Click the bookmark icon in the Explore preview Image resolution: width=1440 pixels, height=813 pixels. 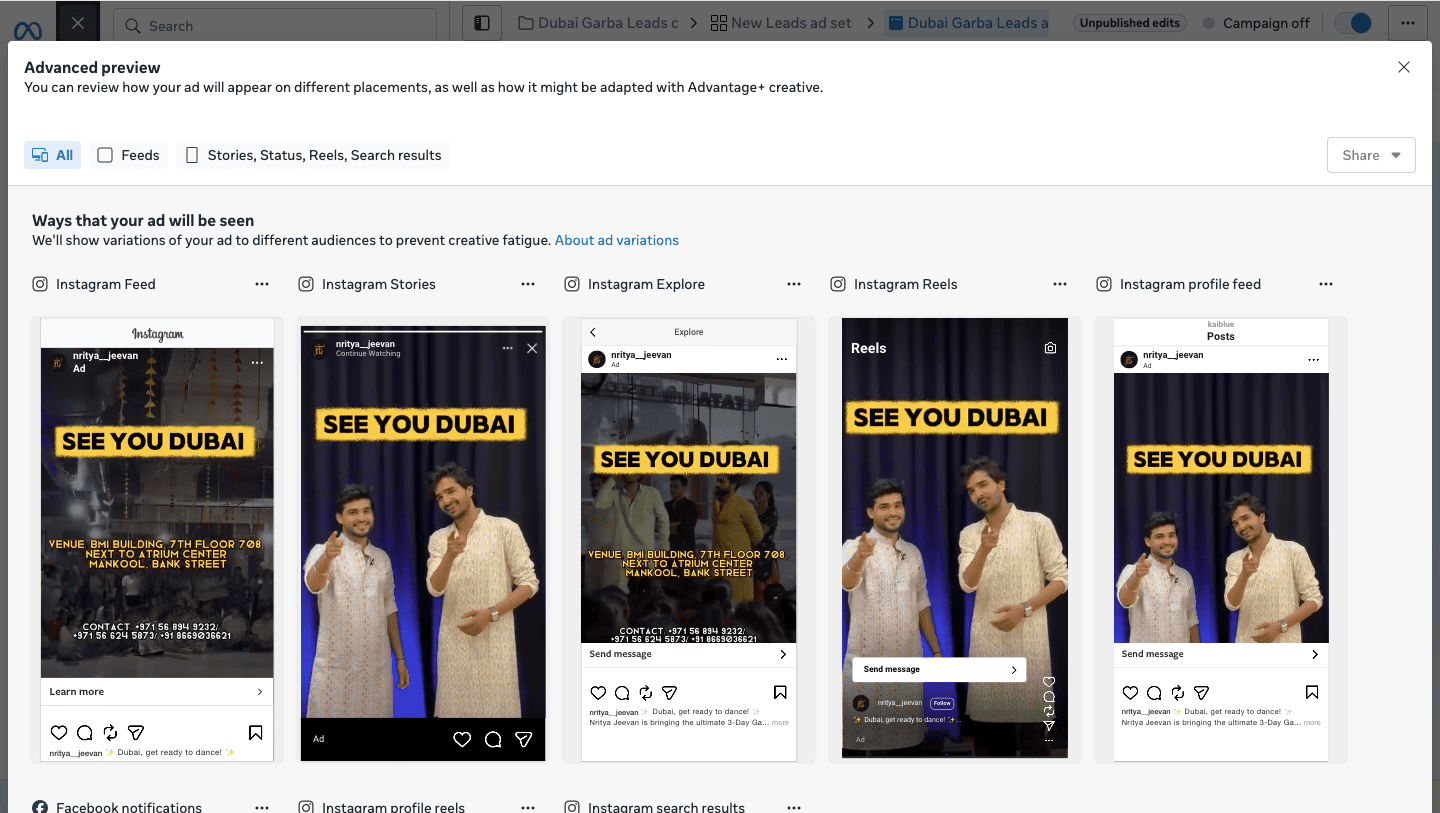pos(780,692)
